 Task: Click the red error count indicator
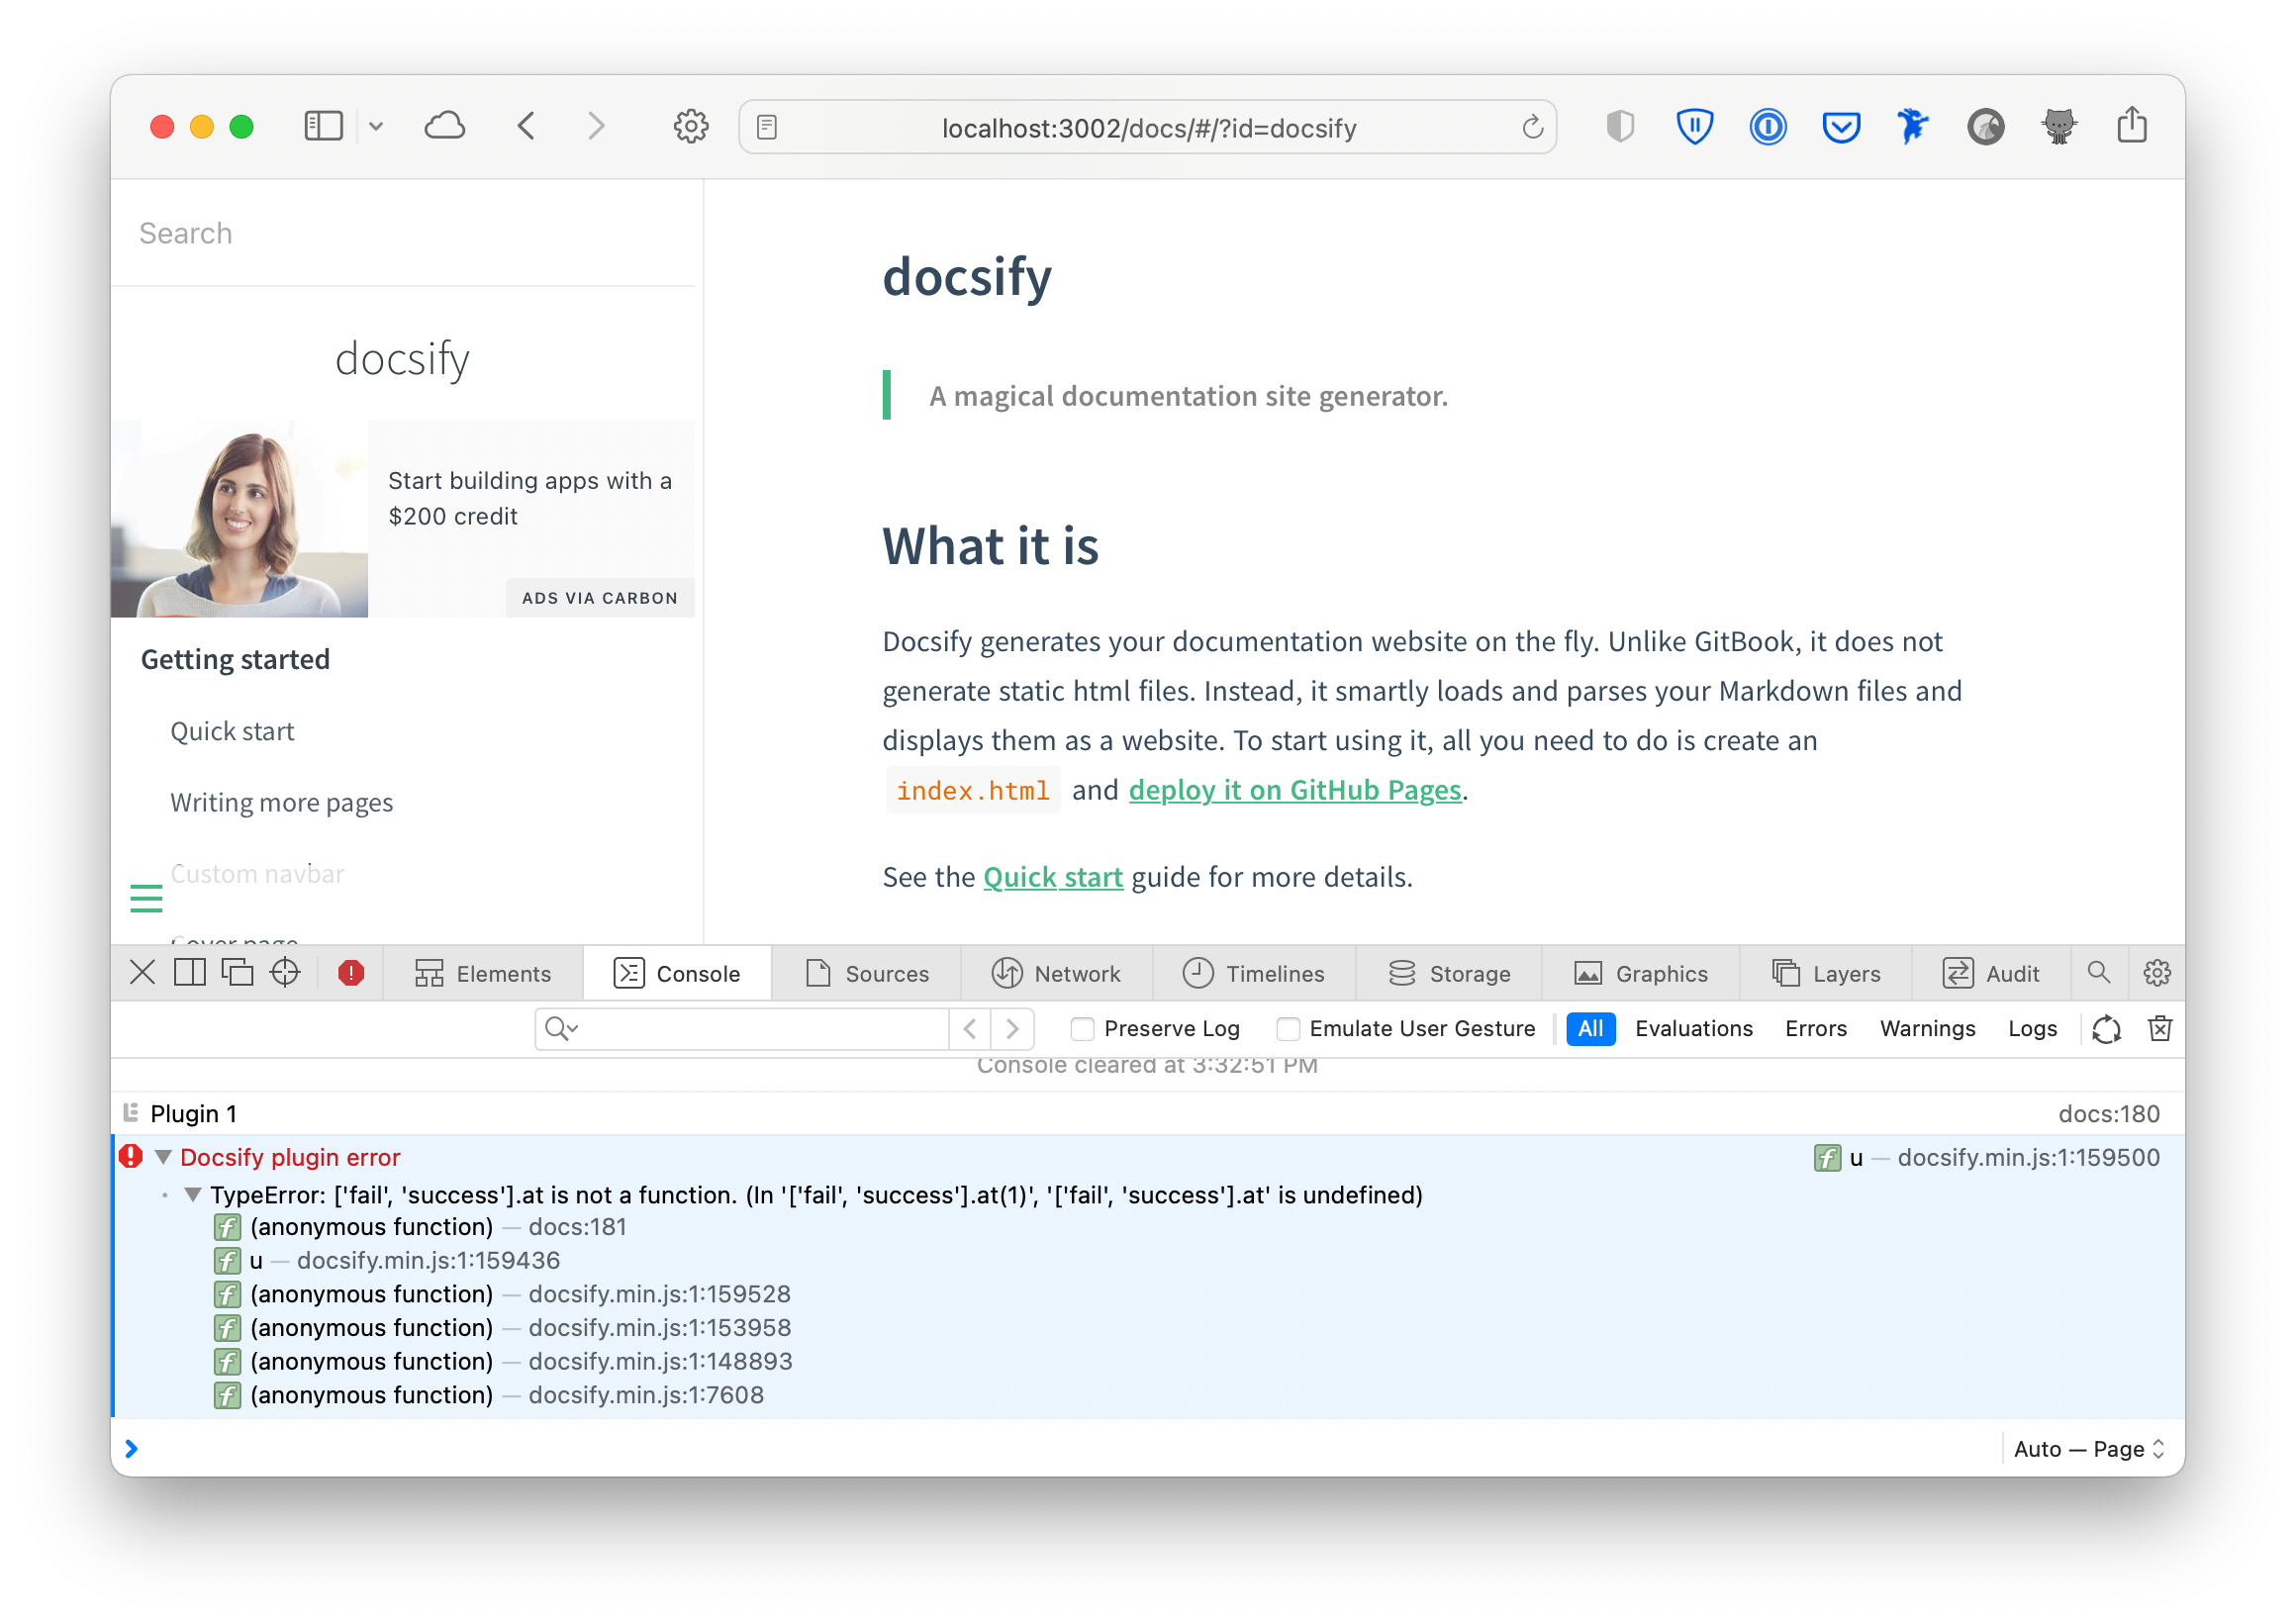(x=351, y=973)
